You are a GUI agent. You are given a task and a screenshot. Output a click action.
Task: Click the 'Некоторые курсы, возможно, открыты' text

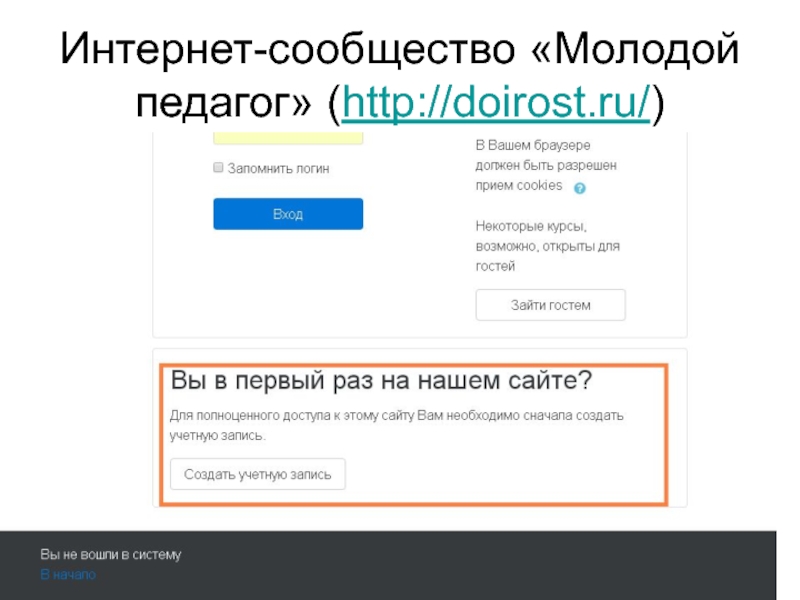547,236
